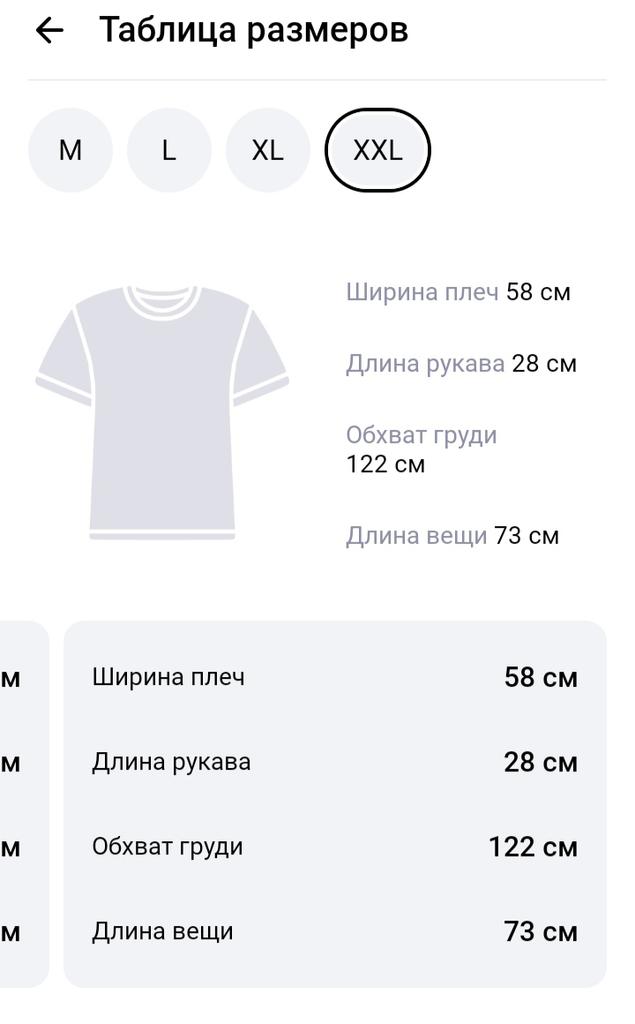The height and width of the screenshot is (1024, 635).
Task: Tap the t-shirt illustration
Action: (162, 412)
